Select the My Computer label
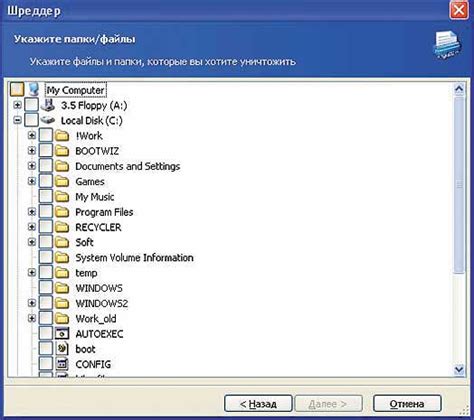 click(75, 90)
